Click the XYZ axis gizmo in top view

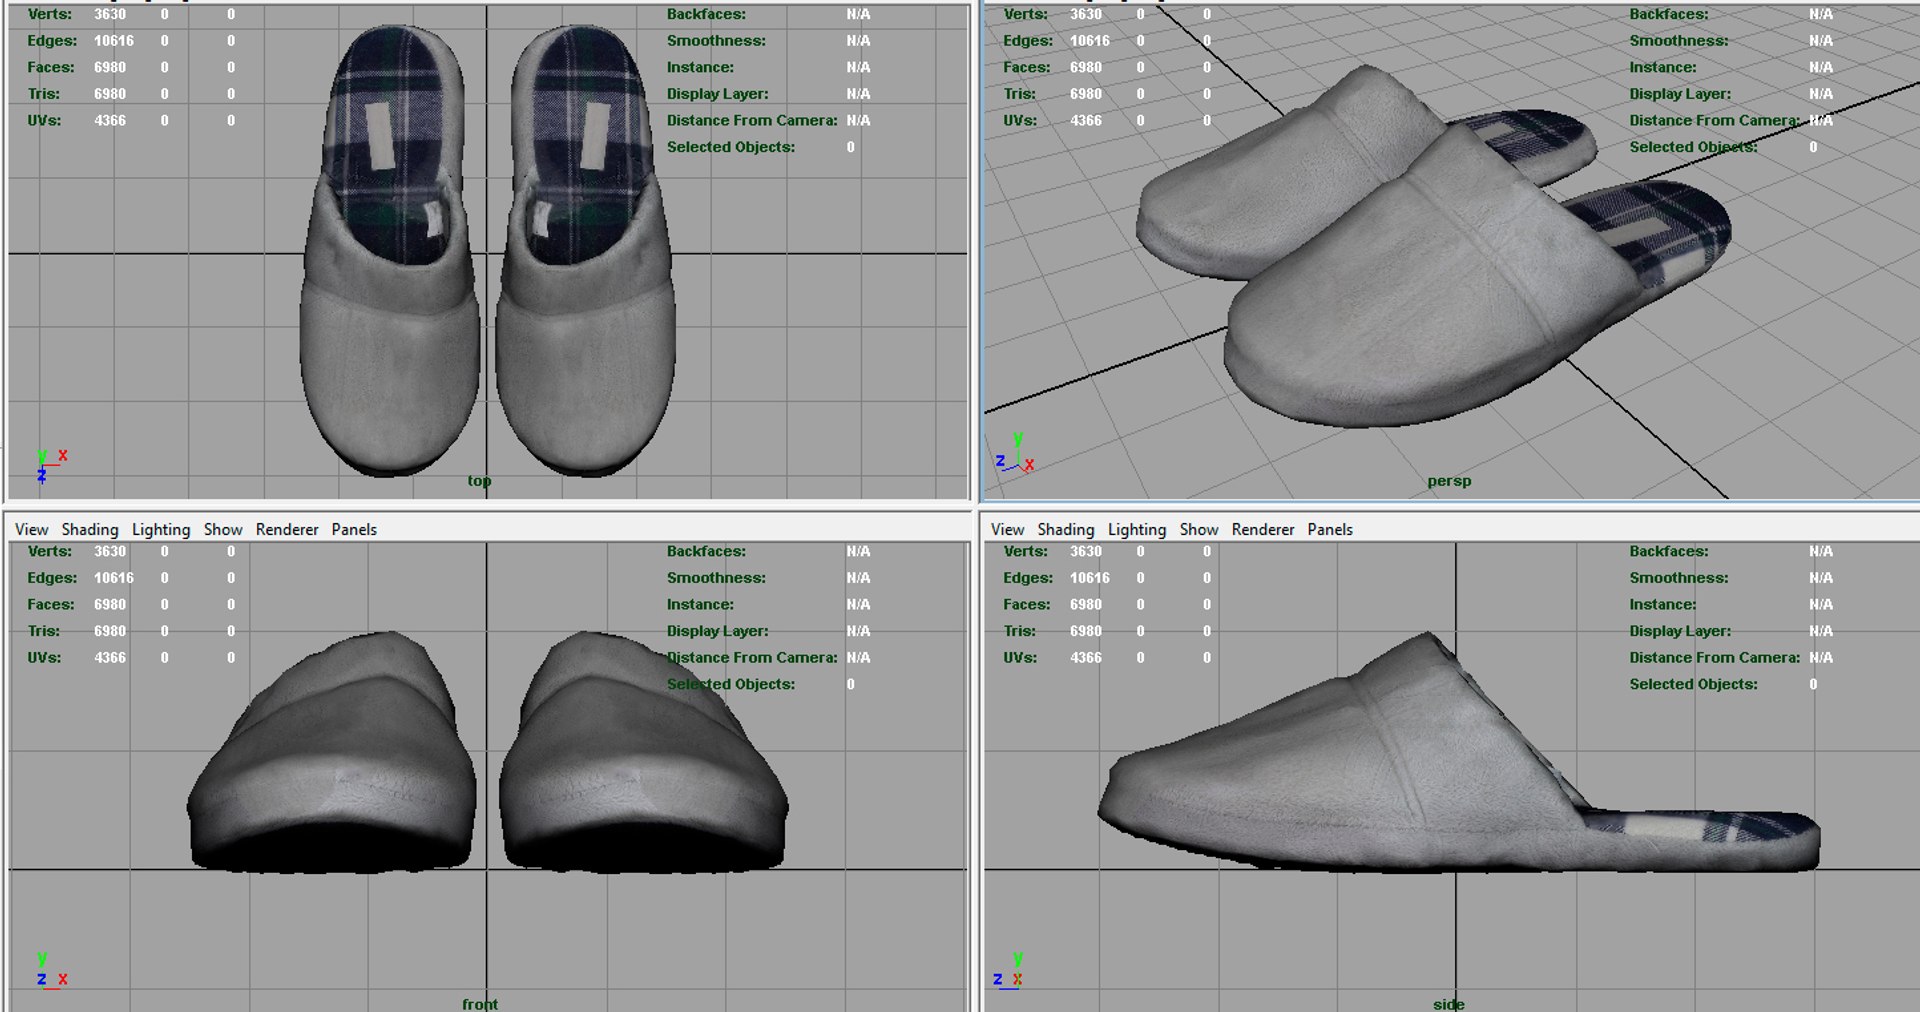point(51,466)
